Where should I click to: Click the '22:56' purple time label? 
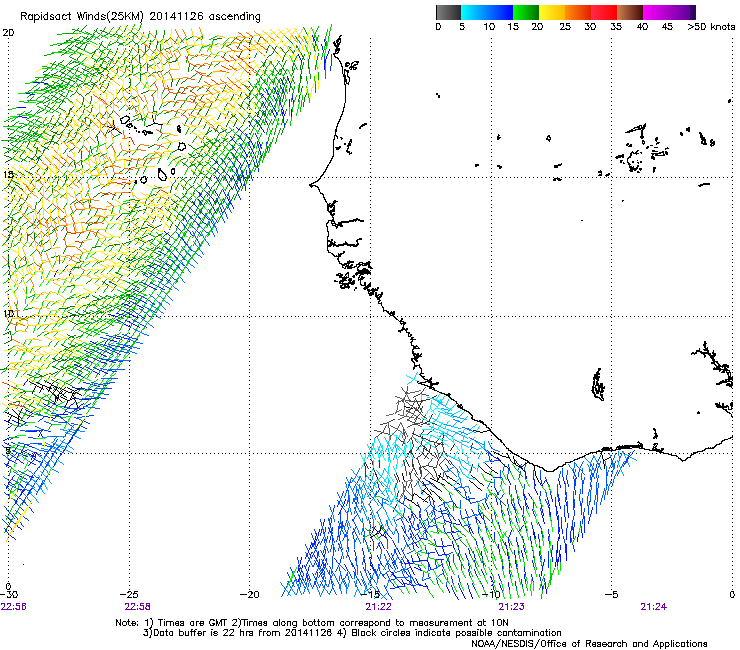coord(14,607)
